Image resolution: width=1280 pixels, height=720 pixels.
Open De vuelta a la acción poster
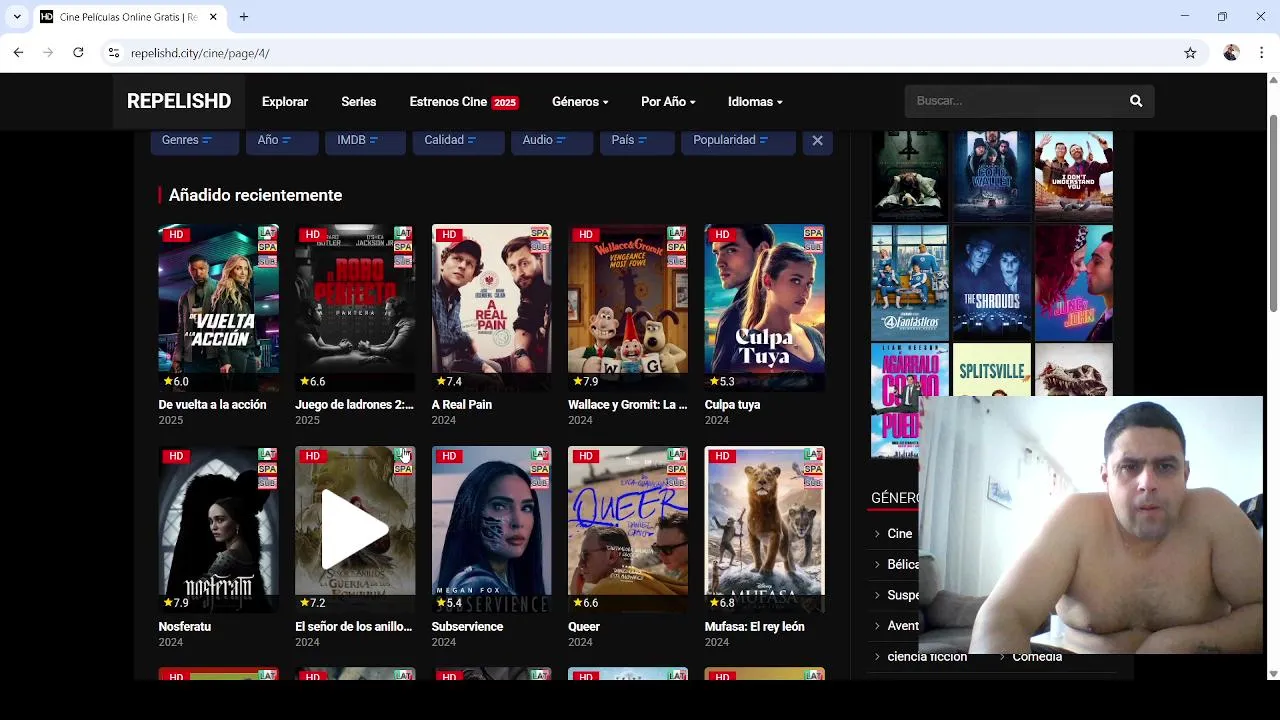(x=218, y=308)
